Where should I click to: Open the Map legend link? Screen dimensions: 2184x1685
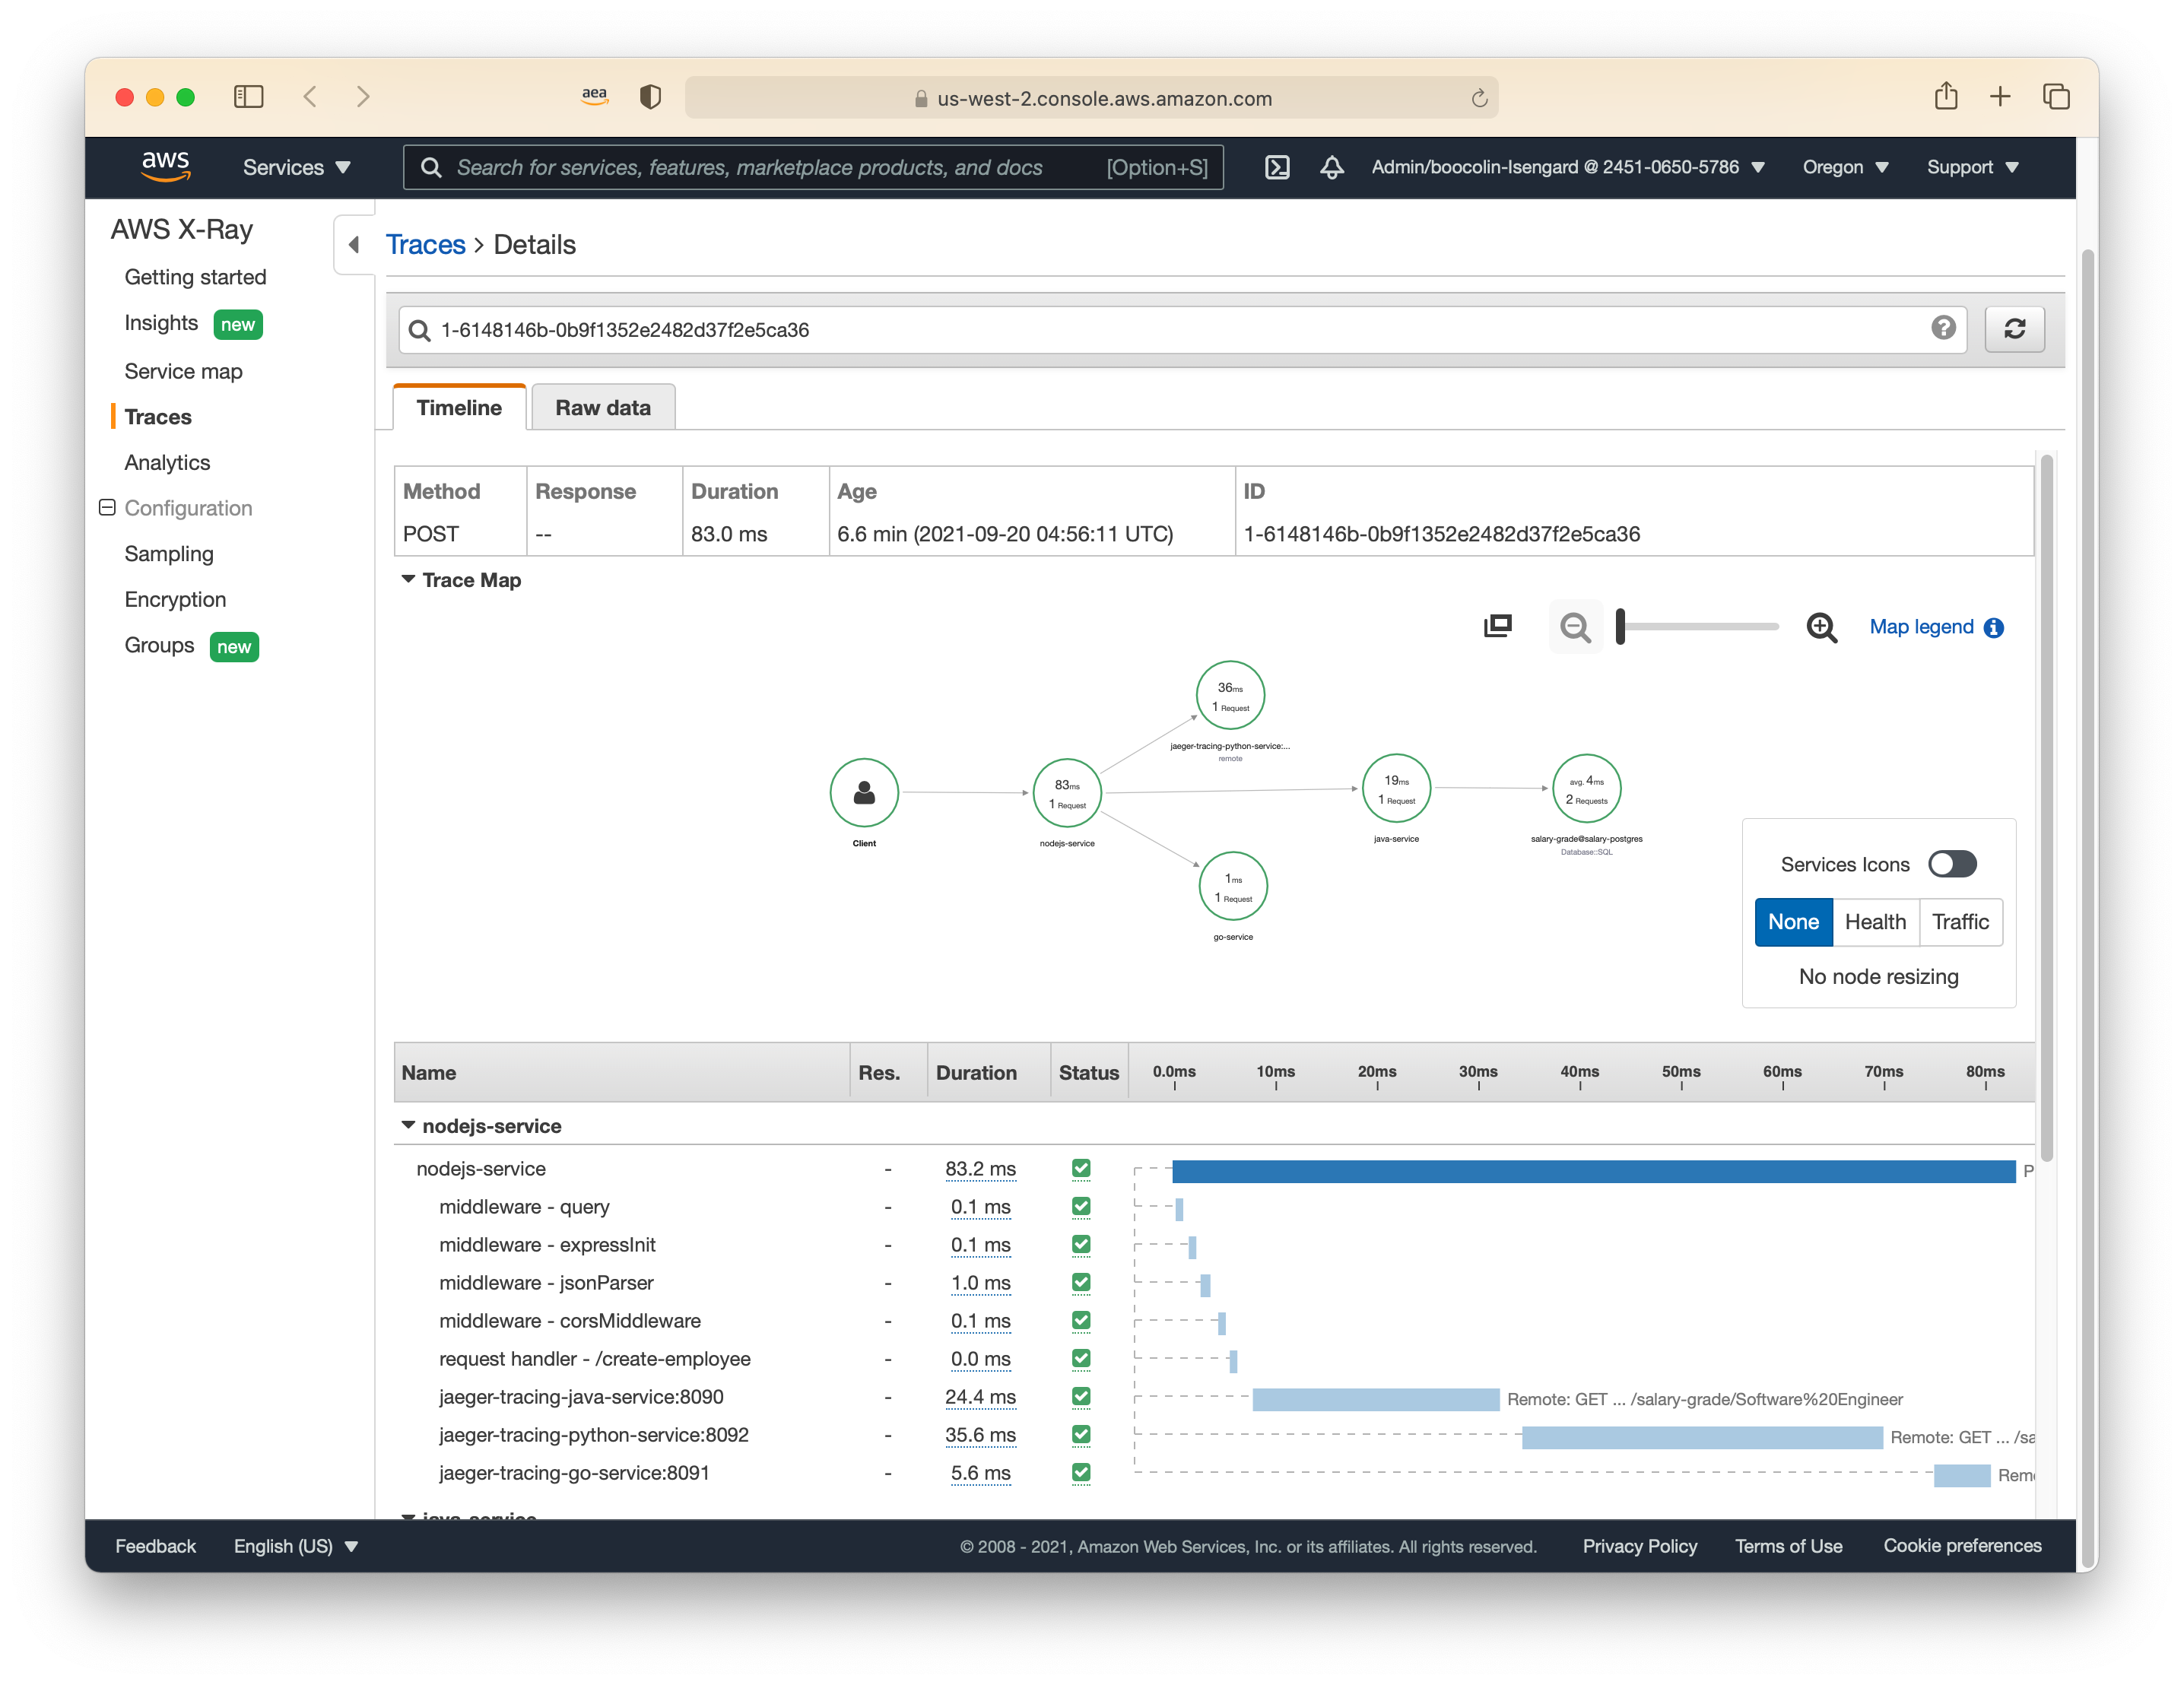point(1921,627)
